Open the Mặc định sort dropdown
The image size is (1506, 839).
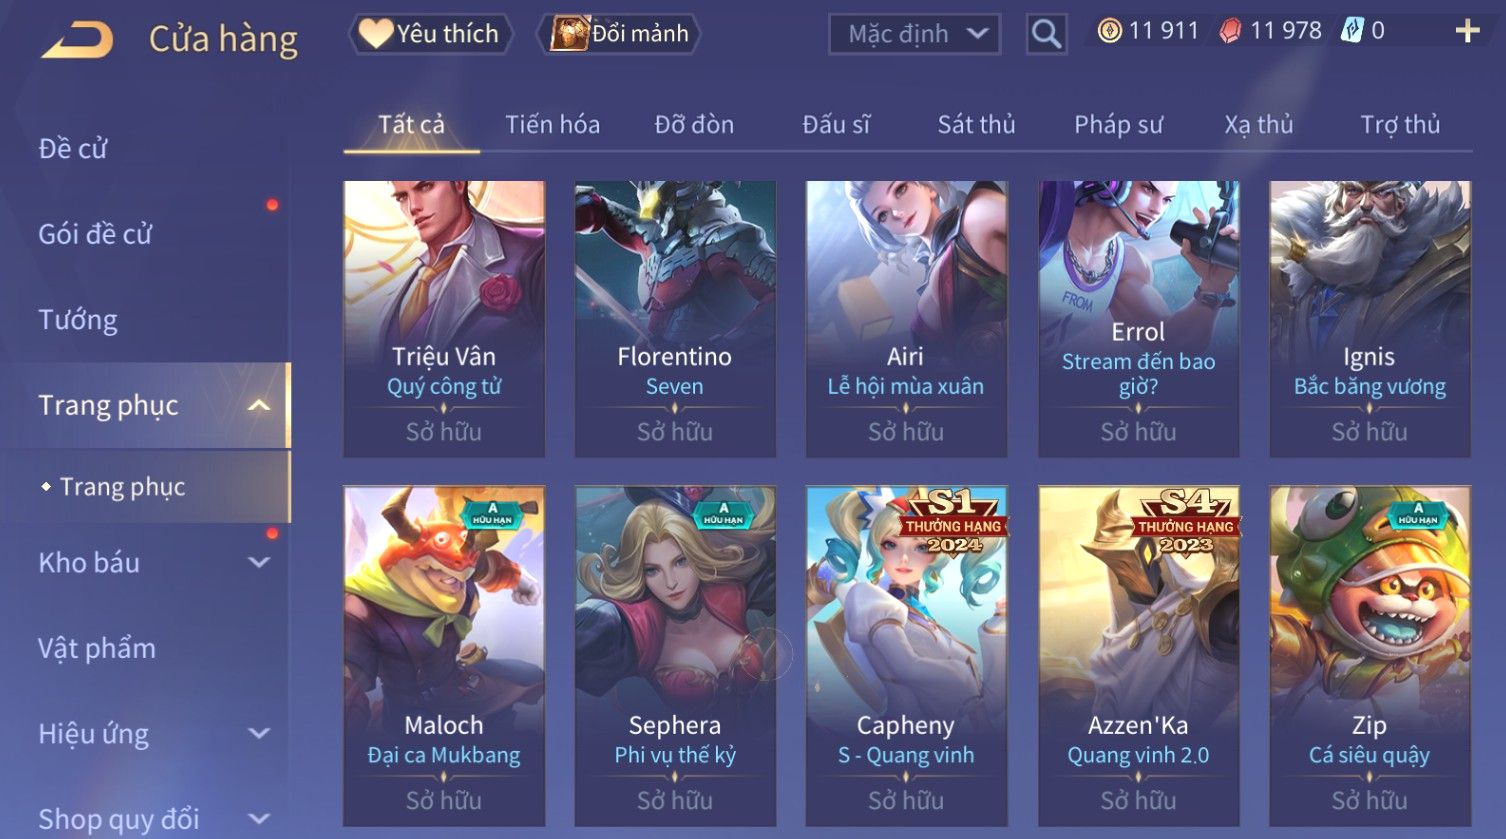pyautogui.click(x=914, y=34)
